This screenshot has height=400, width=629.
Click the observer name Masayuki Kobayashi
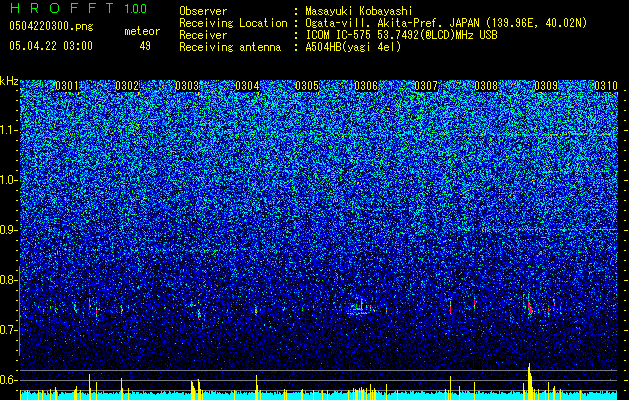pyautogui.click(x=358, y=11)
